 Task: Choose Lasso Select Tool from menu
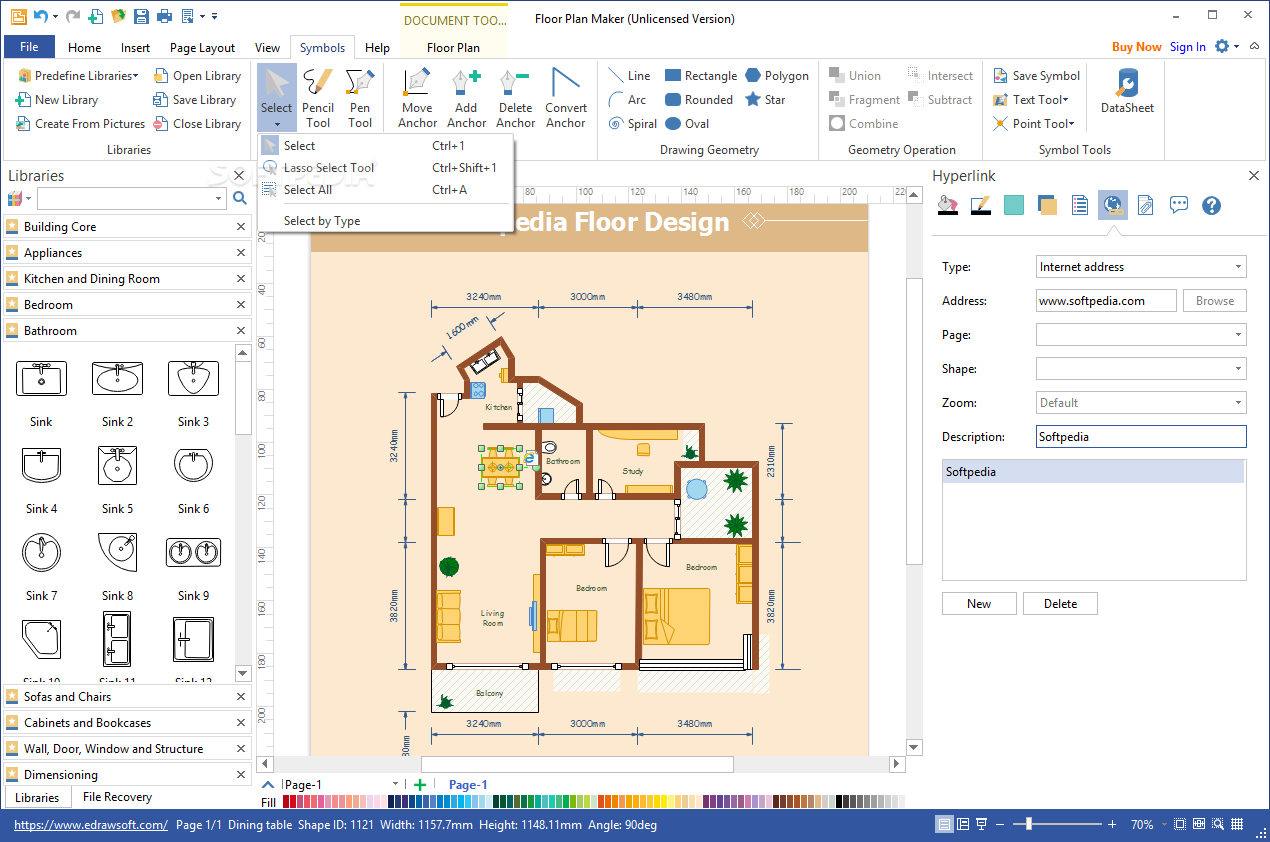tap(385, 168)
